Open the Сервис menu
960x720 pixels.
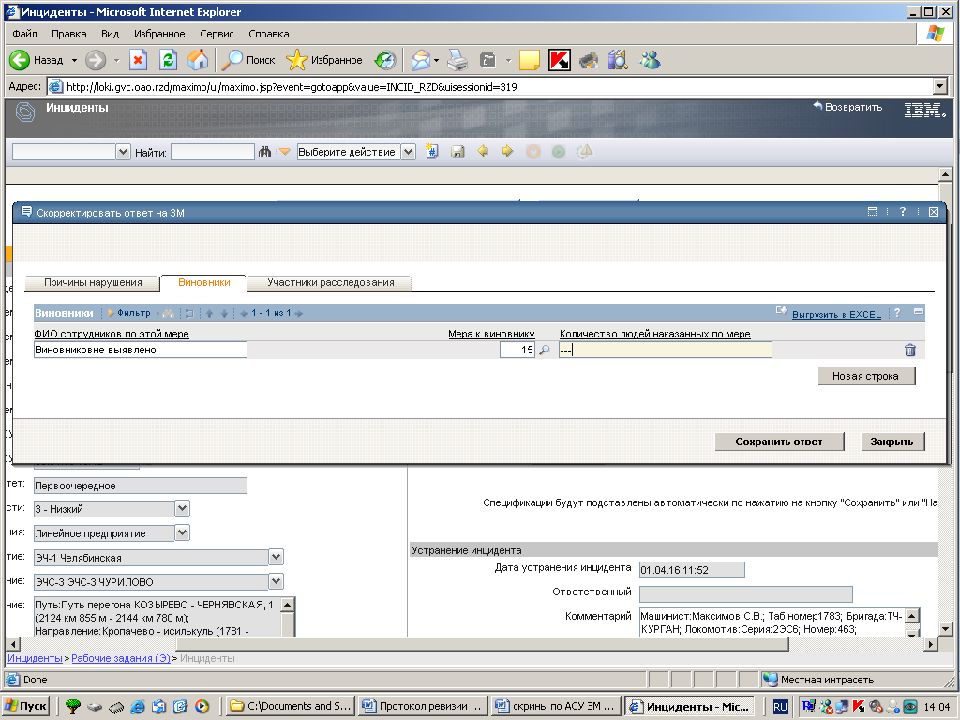point(217,34)
